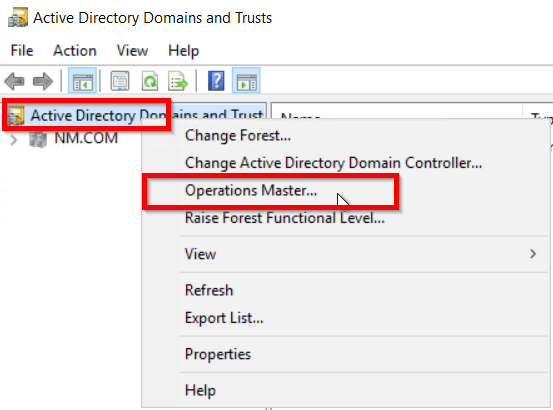Click the Forward arrow toolbar icon

coord(43,81)
